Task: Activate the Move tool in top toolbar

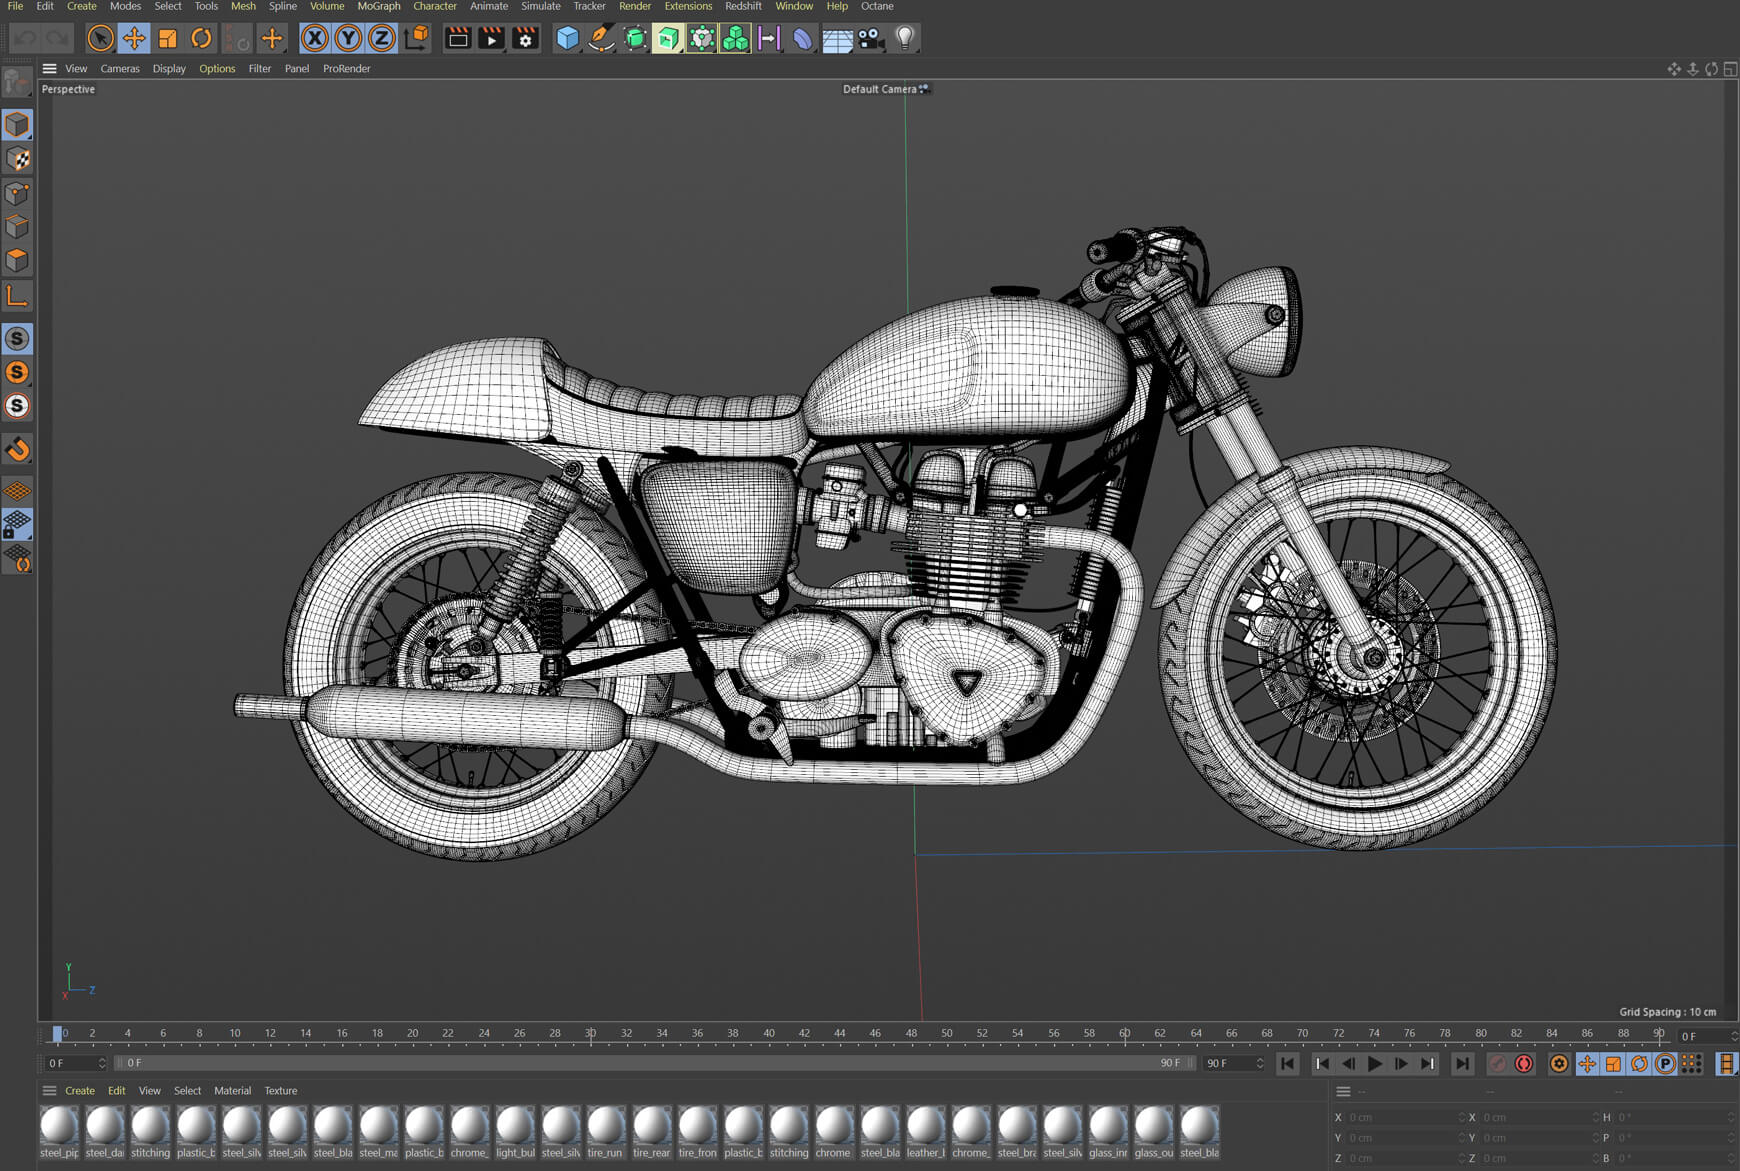Action: (134, 38)
